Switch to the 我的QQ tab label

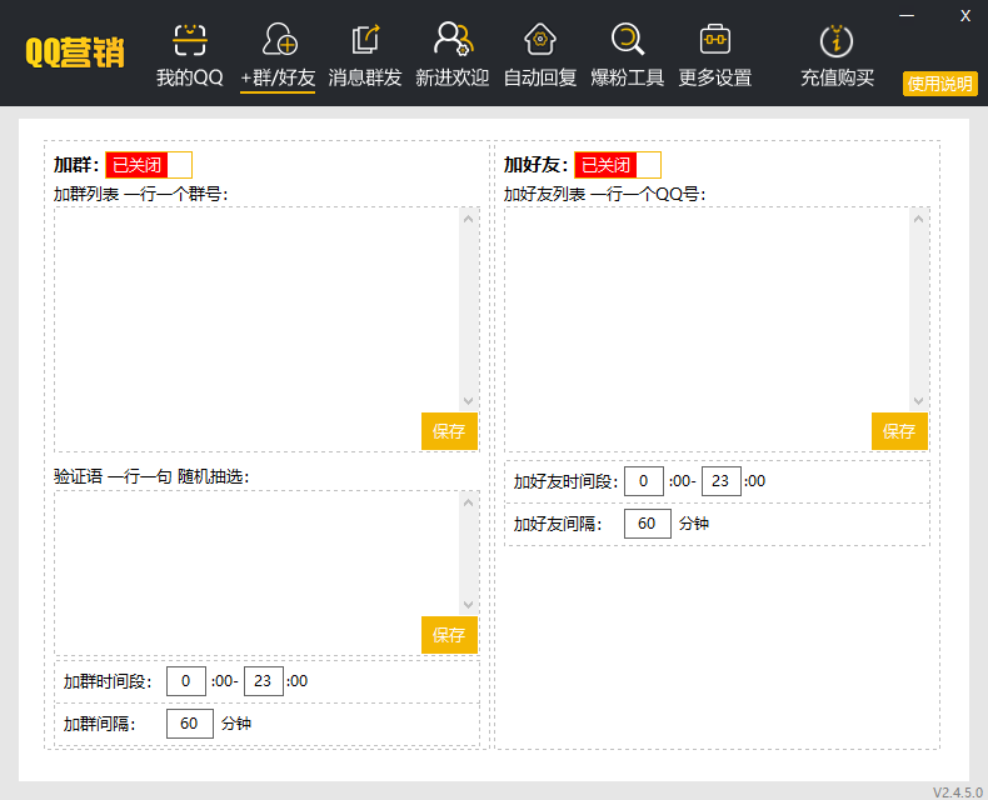coord(190,77)
